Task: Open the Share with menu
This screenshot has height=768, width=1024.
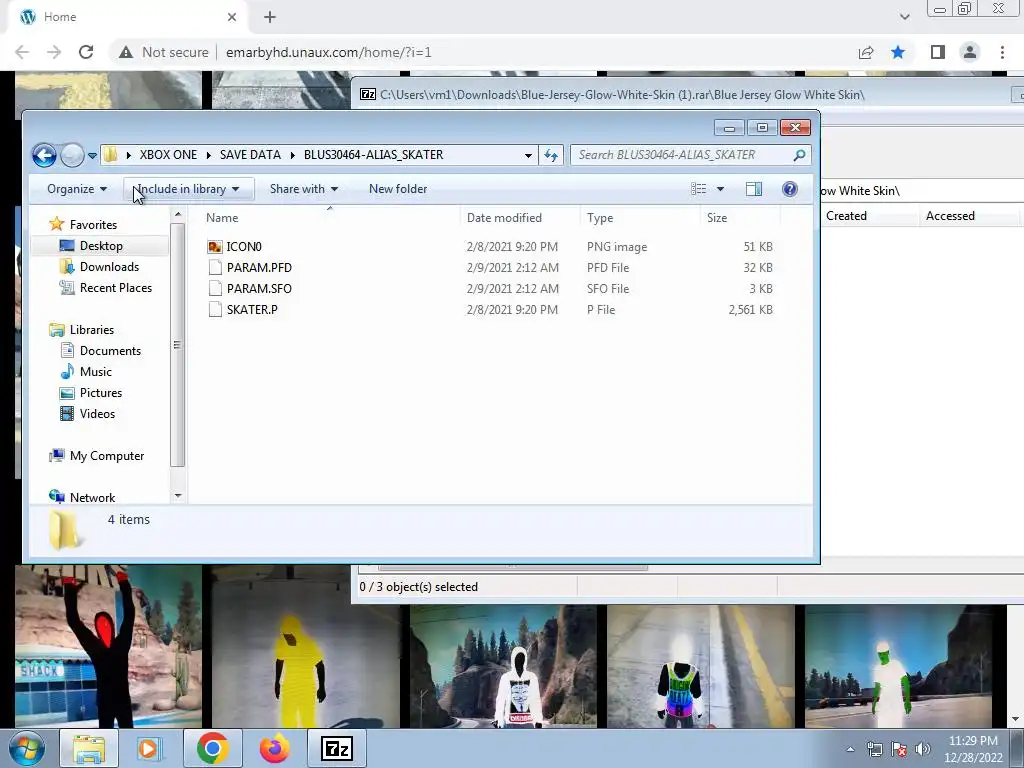Action: (x=304, y=189)
